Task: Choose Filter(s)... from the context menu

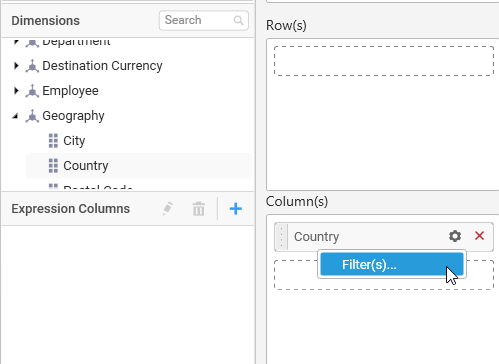Action: [x=392, y=264]
